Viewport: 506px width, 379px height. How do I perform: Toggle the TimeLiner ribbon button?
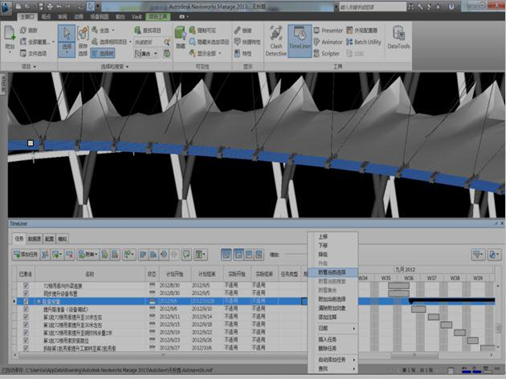click(x=300, y=41)
